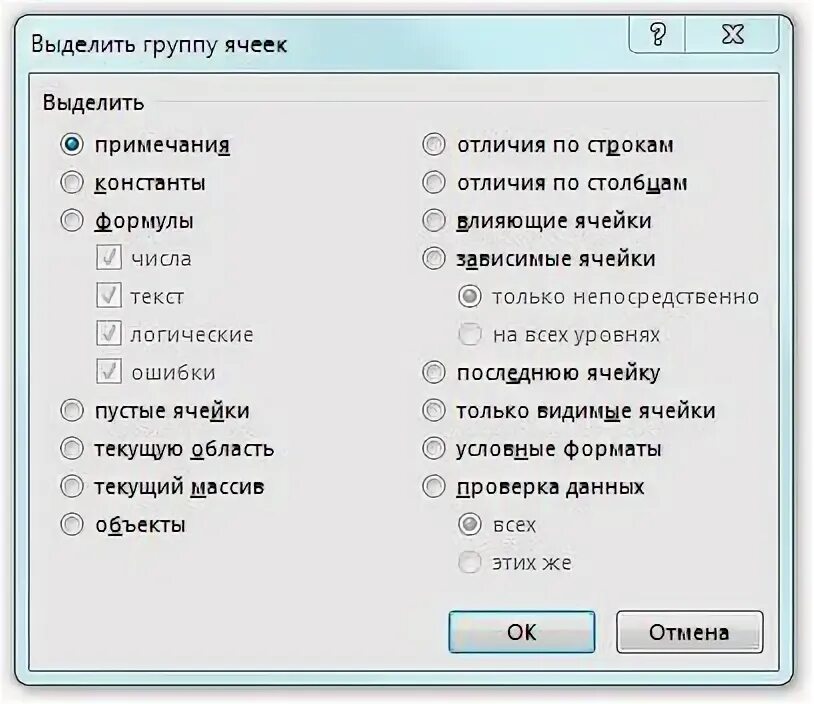This screenshot has width=814, height=704.
Task: Select the примечания radio button
Action: (x=72, y=144)
